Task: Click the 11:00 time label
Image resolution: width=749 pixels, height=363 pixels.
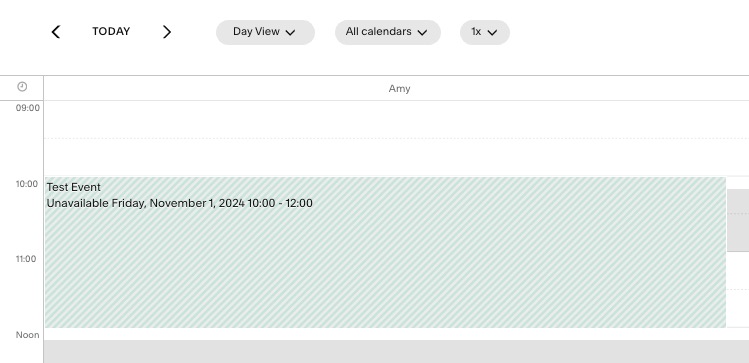Action: 26,259
